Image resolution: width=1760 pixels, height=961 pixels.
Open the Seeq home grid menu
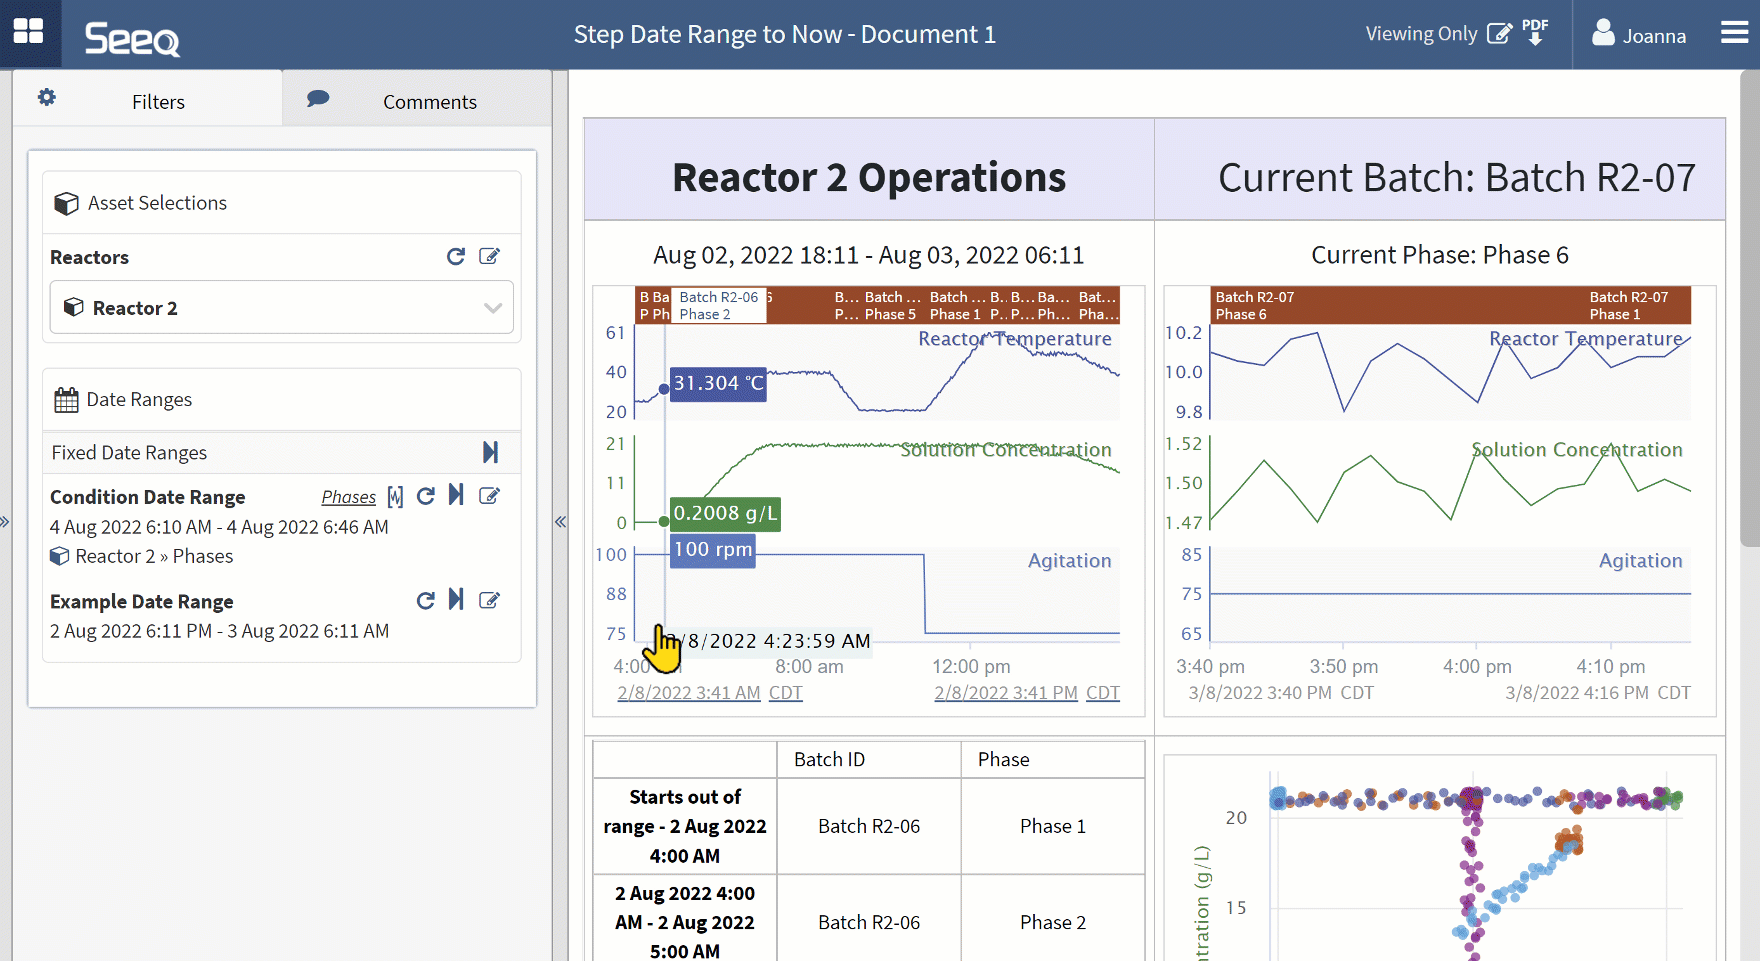29,32
